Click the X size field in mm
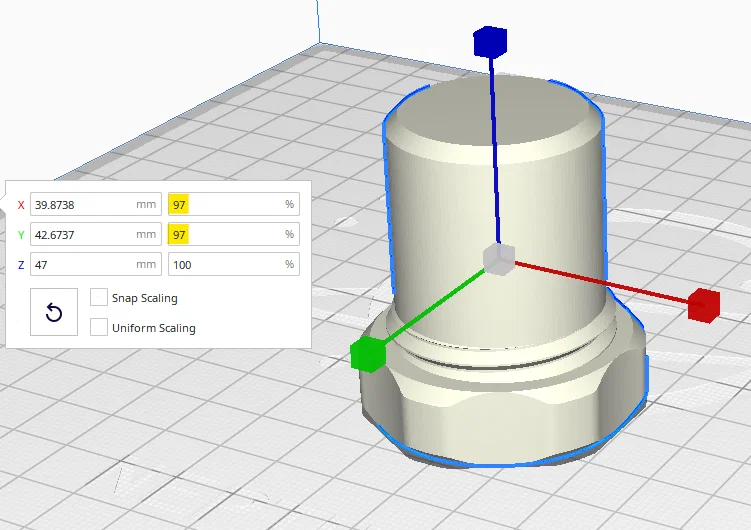This screenshot has height=530, width=751. point(96,204)
